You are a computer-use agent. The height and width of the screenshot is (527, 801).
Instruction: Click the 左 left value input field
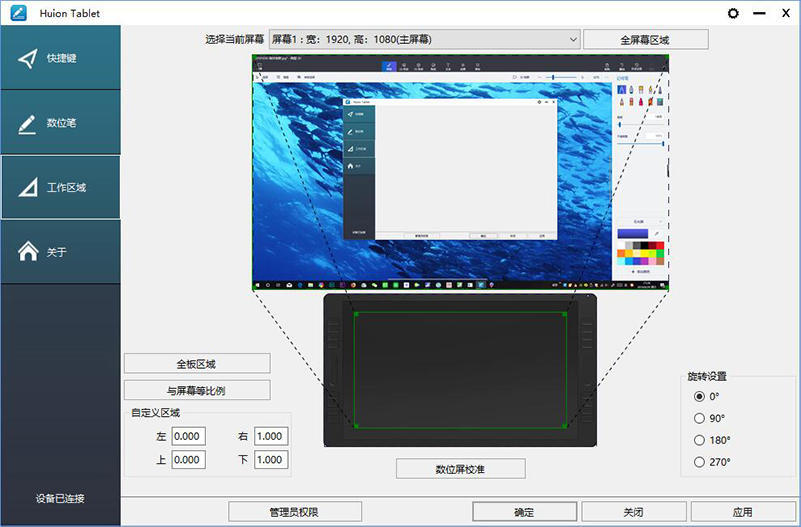pyautogui.click(x=189, y=436)
